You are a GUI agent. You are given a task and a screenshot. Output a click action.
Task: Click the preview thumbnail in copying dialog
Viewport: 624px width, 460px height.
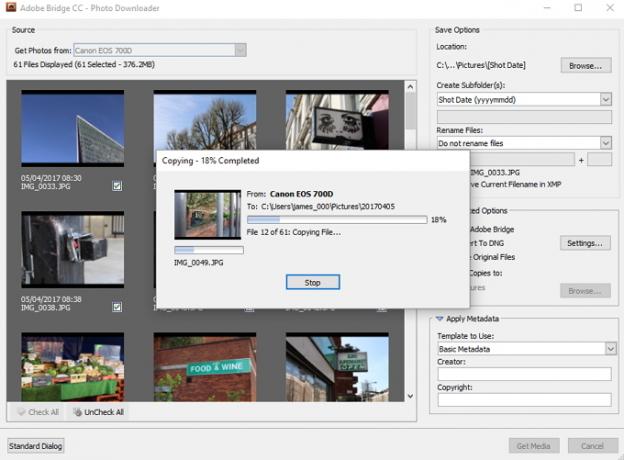point(208,214)
